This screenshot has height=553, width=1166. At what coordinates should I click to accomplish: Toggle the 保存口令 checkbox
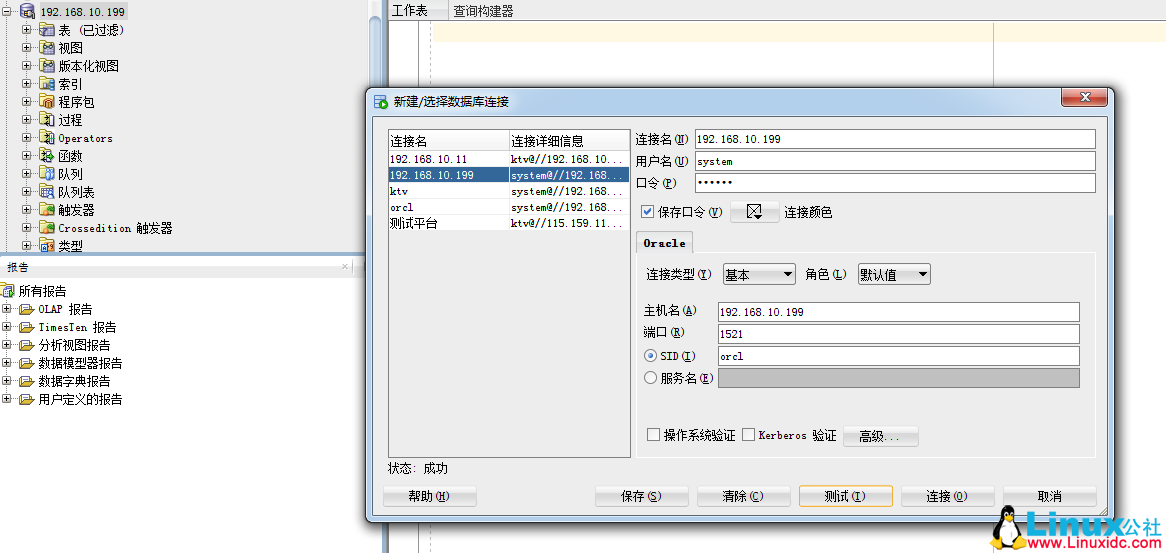click(x=648, y=212)
